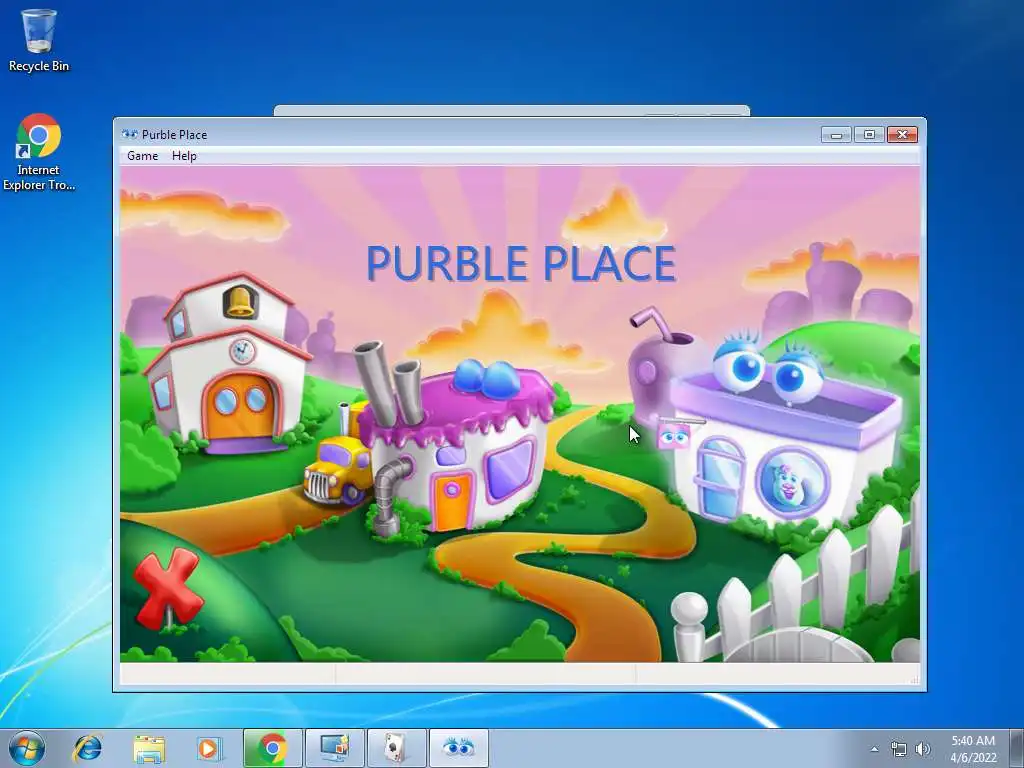
Task: Click the Purble Place taskbar button
Action: 458,748
